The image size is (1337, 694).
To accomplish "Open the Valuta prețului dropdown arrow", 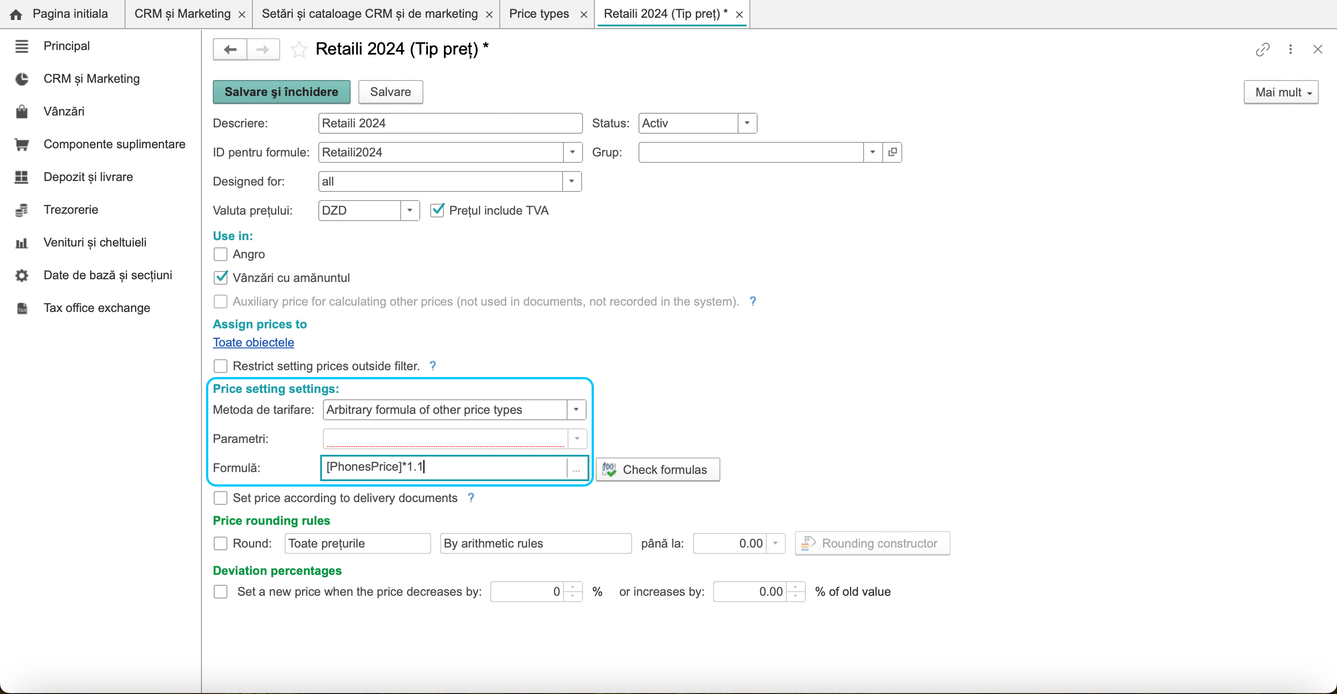I will [410, 210].
